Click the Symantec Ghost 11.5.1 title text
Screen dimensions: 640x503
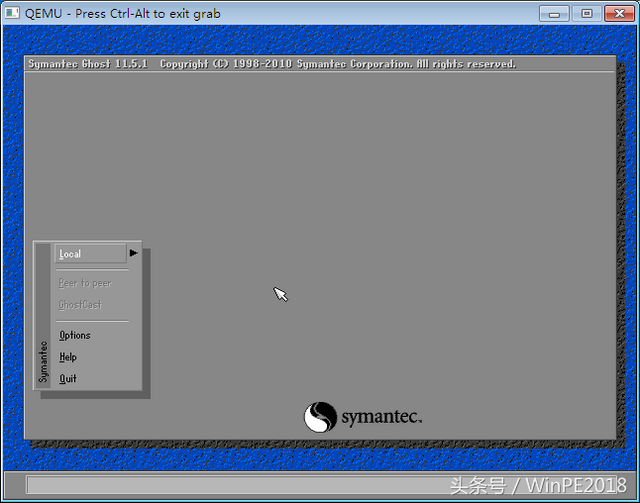[88, 64]
